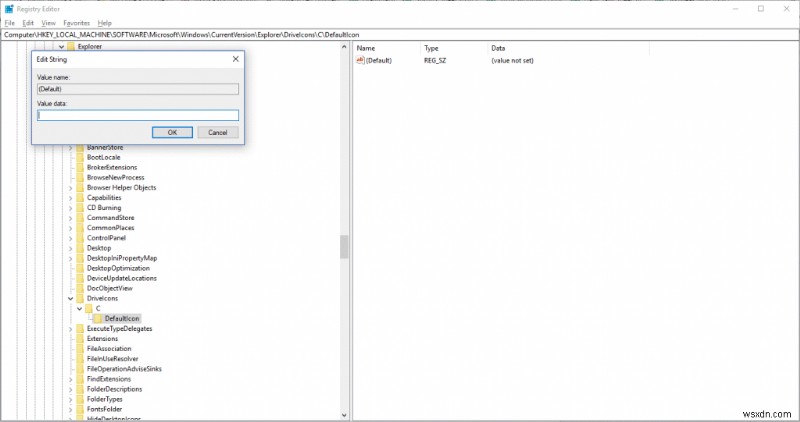Screen dimensions: 800x422
Task: Click the Value name field
Action: tap(138, 89)
